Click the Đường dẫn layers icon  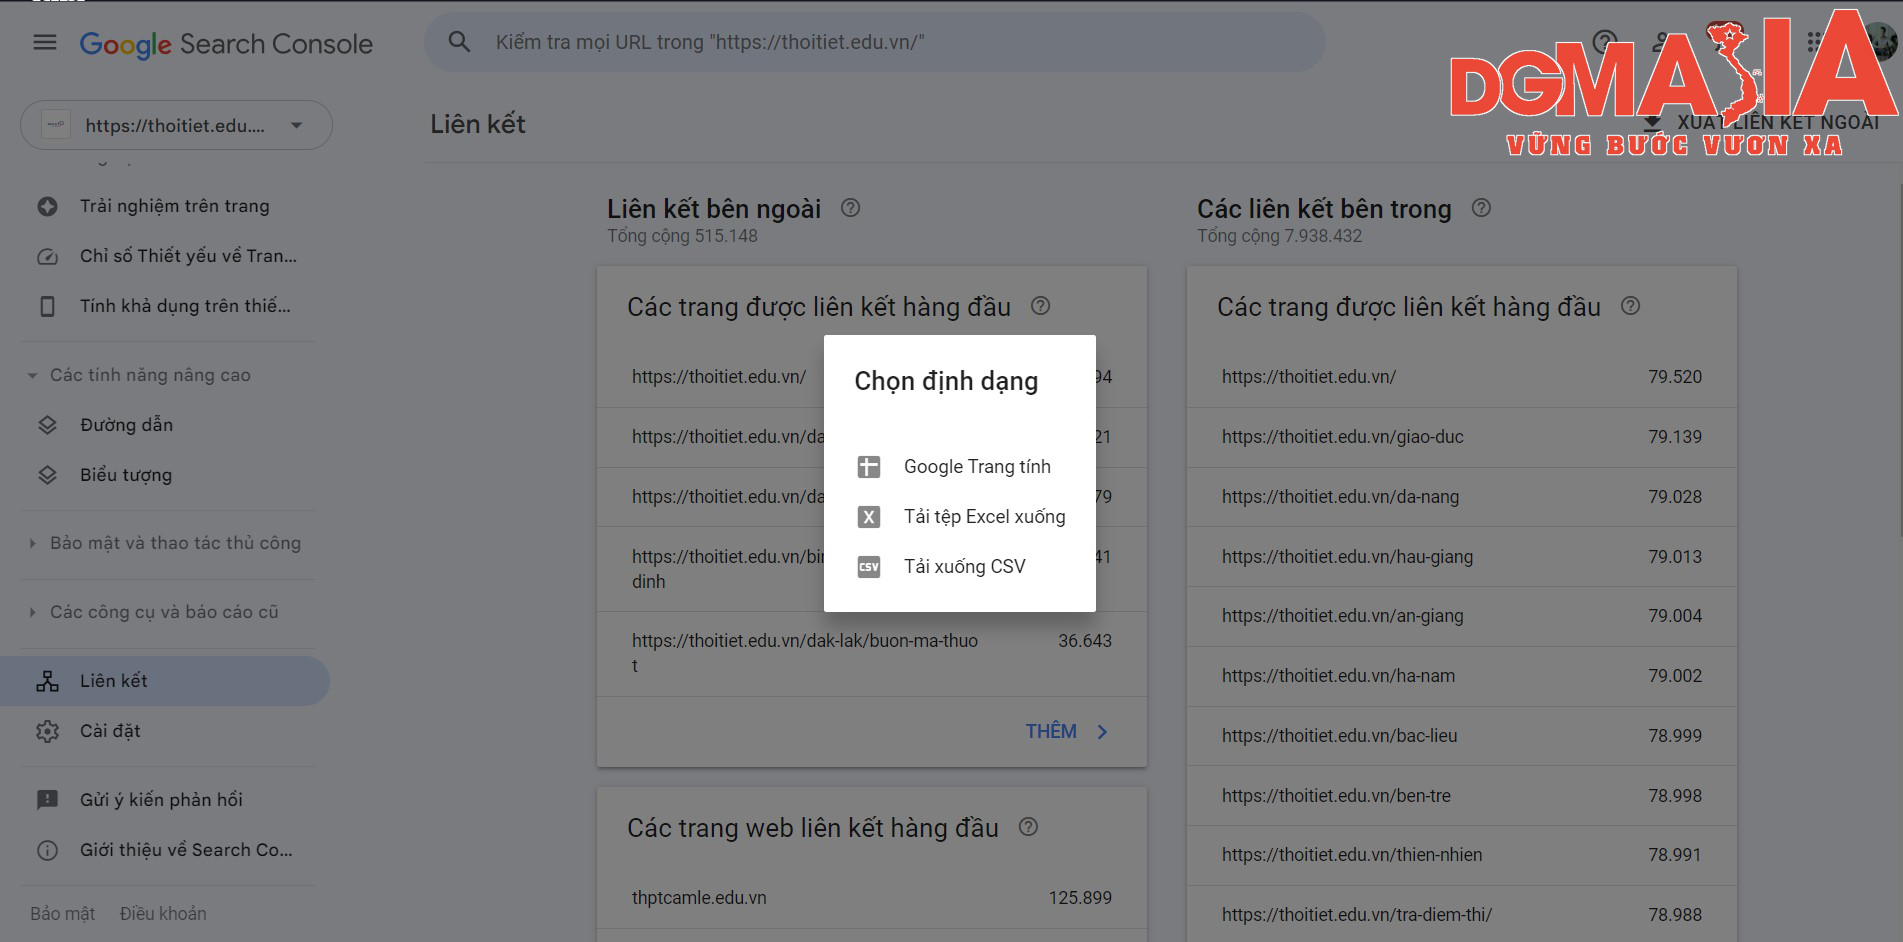pos(47,425)
